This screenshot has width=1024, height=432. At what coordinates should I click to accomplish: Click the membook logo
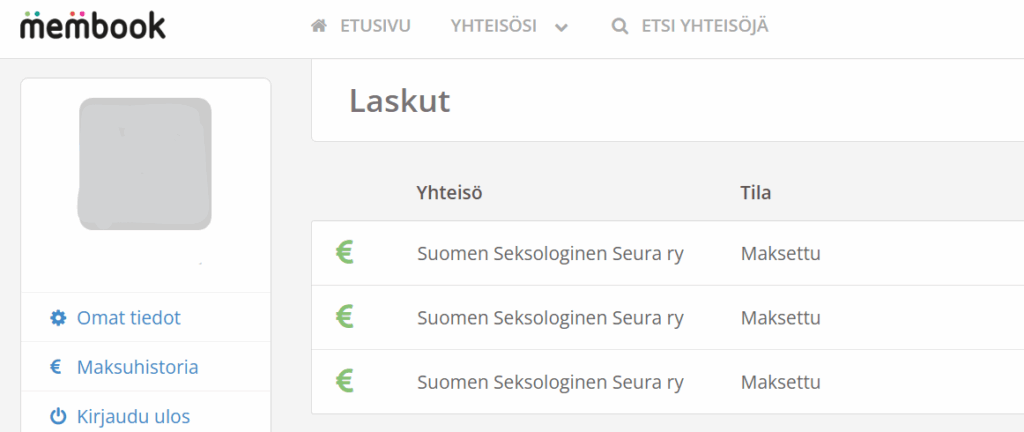pos(92,24)
